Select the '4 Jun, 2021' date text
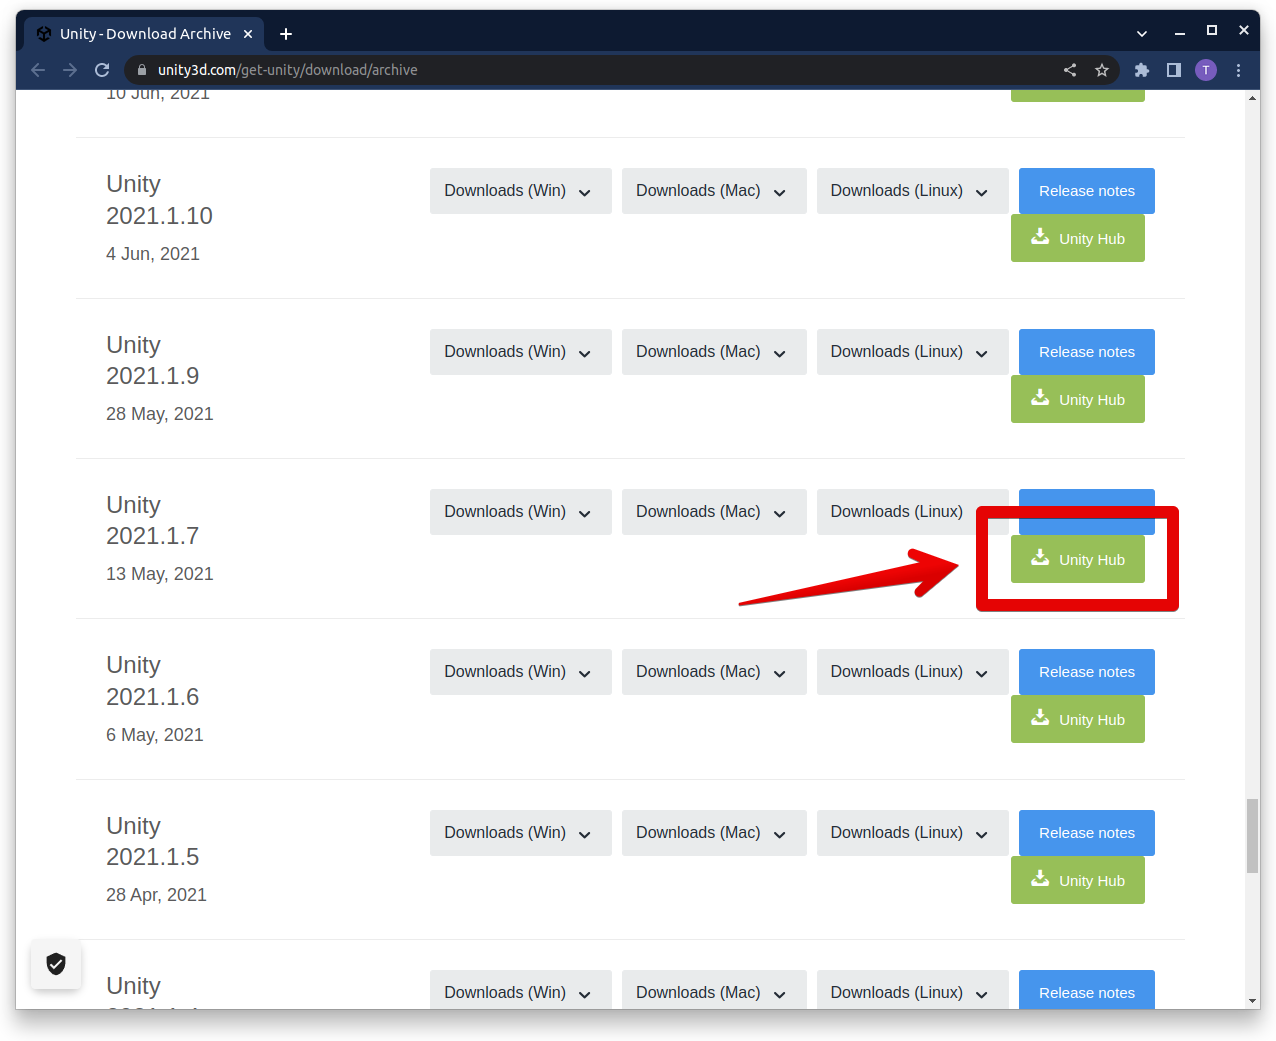1276x1041 pixels. click(x=153, y=254)
